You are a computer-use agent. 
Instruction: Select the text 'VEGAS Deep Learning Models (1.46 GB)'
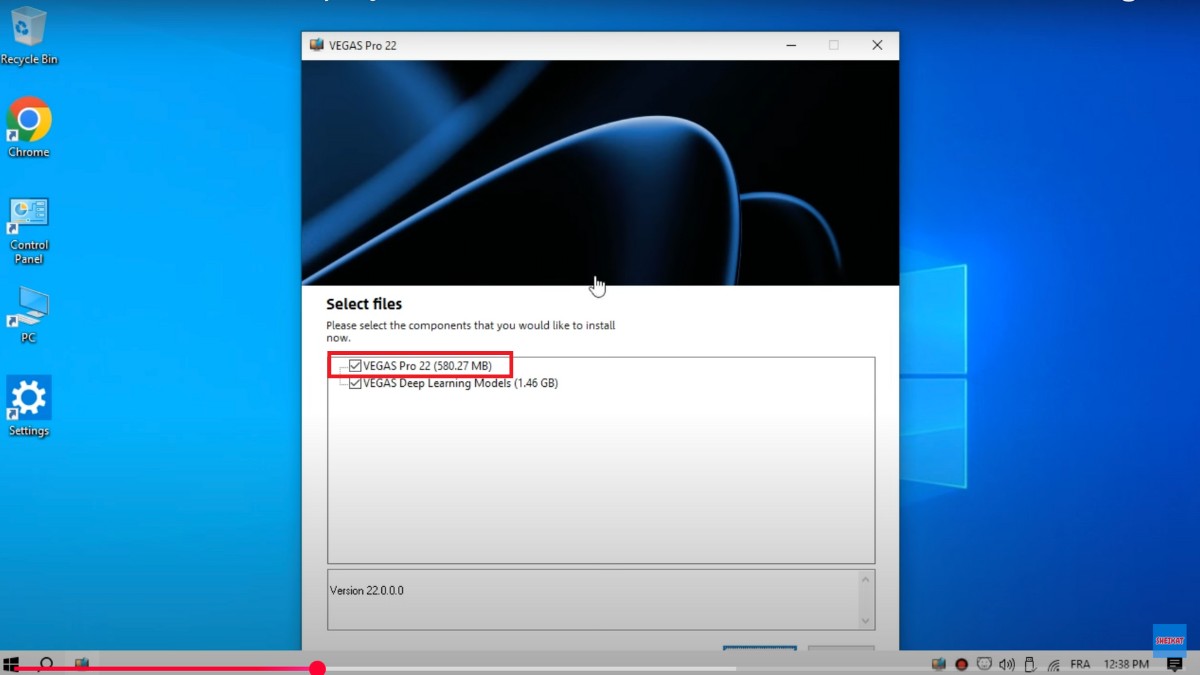pos(461,383)
